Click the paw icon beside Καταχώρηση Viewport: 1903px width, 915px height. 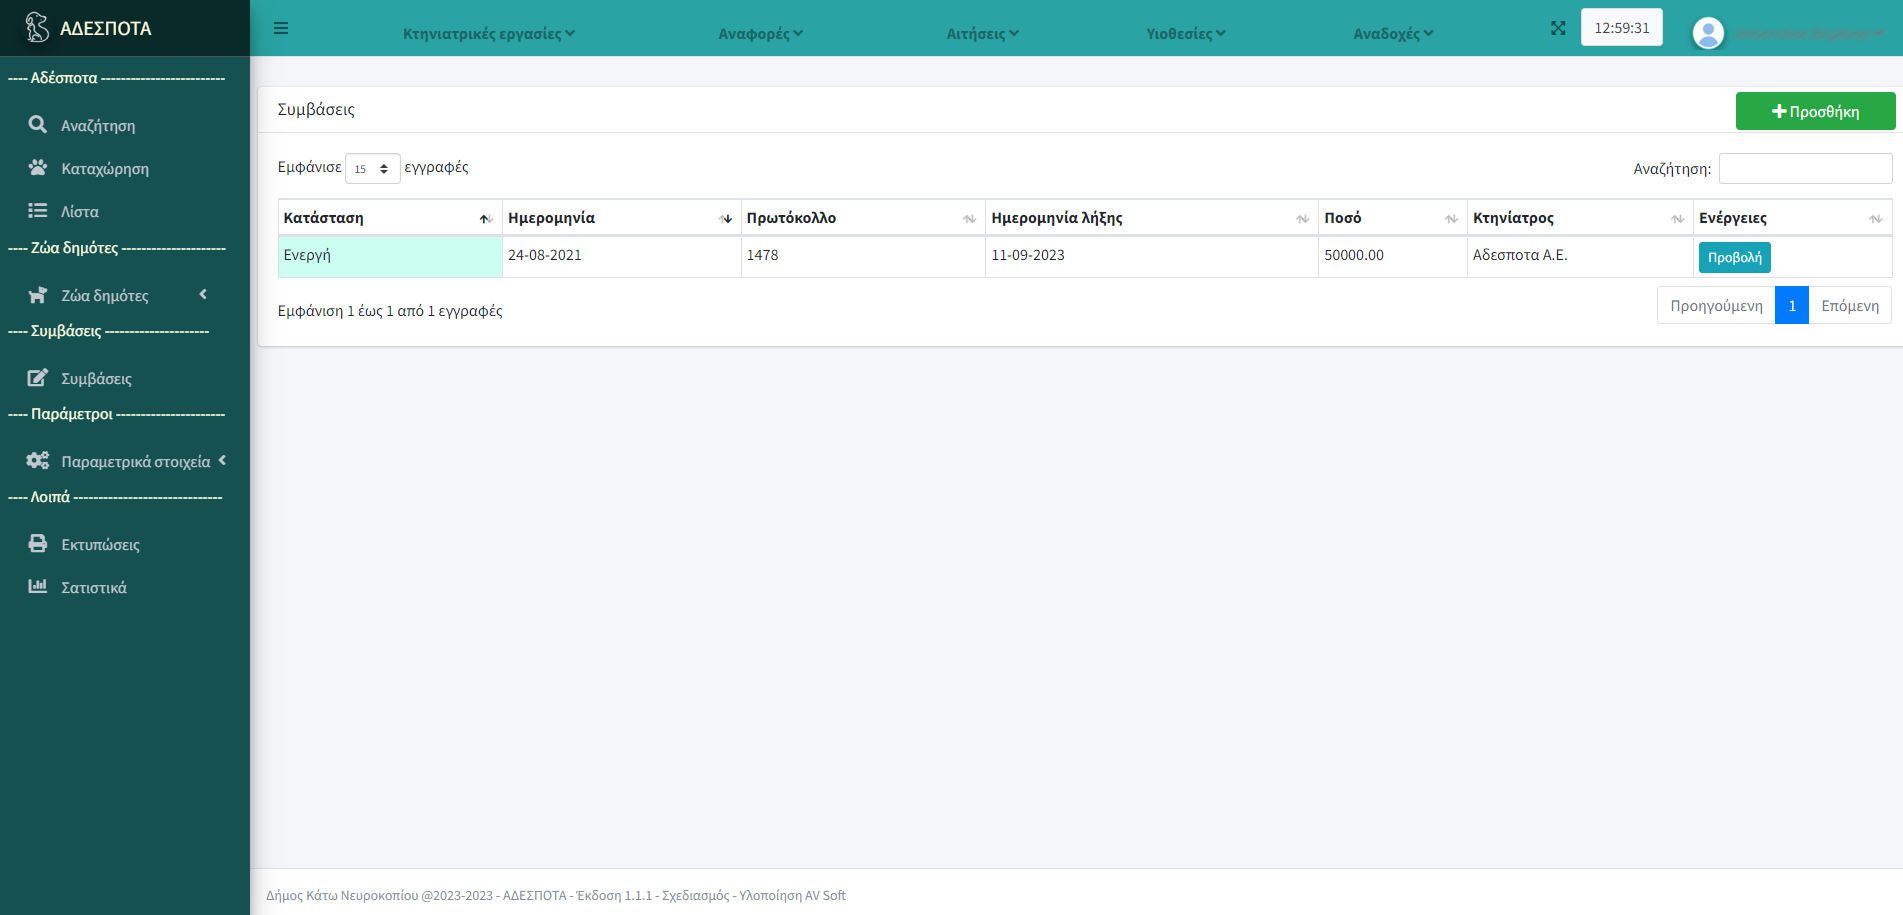[38, 167]
